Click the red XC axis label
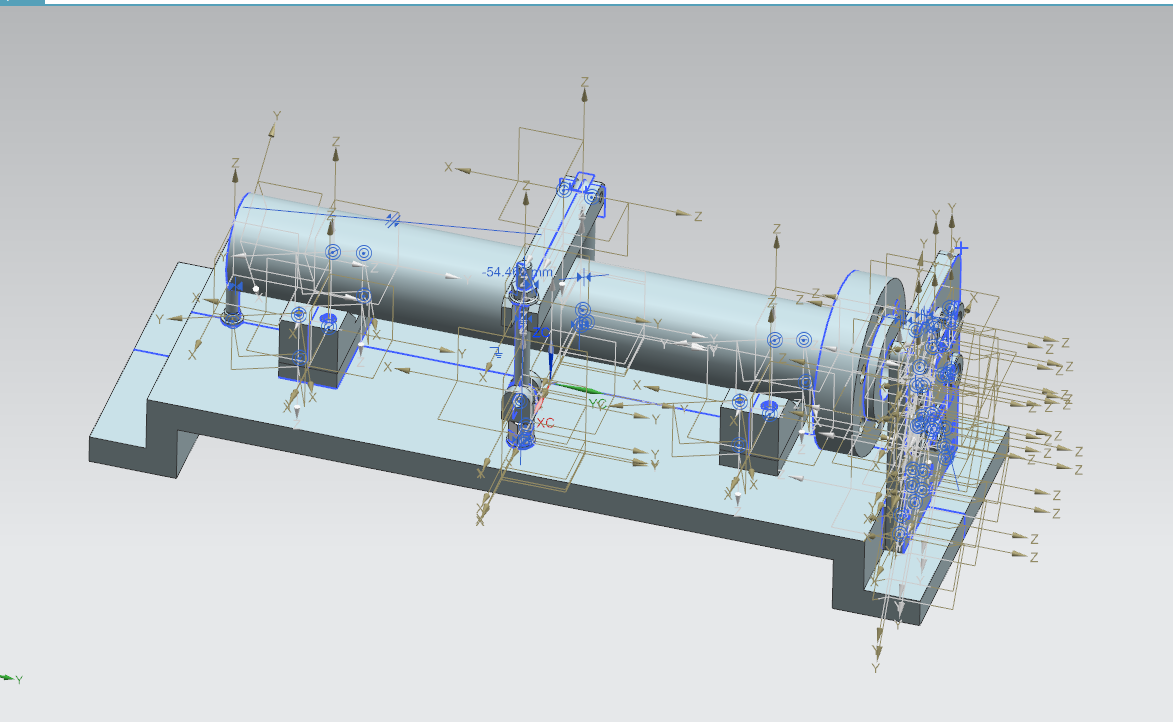 point(545,423)
